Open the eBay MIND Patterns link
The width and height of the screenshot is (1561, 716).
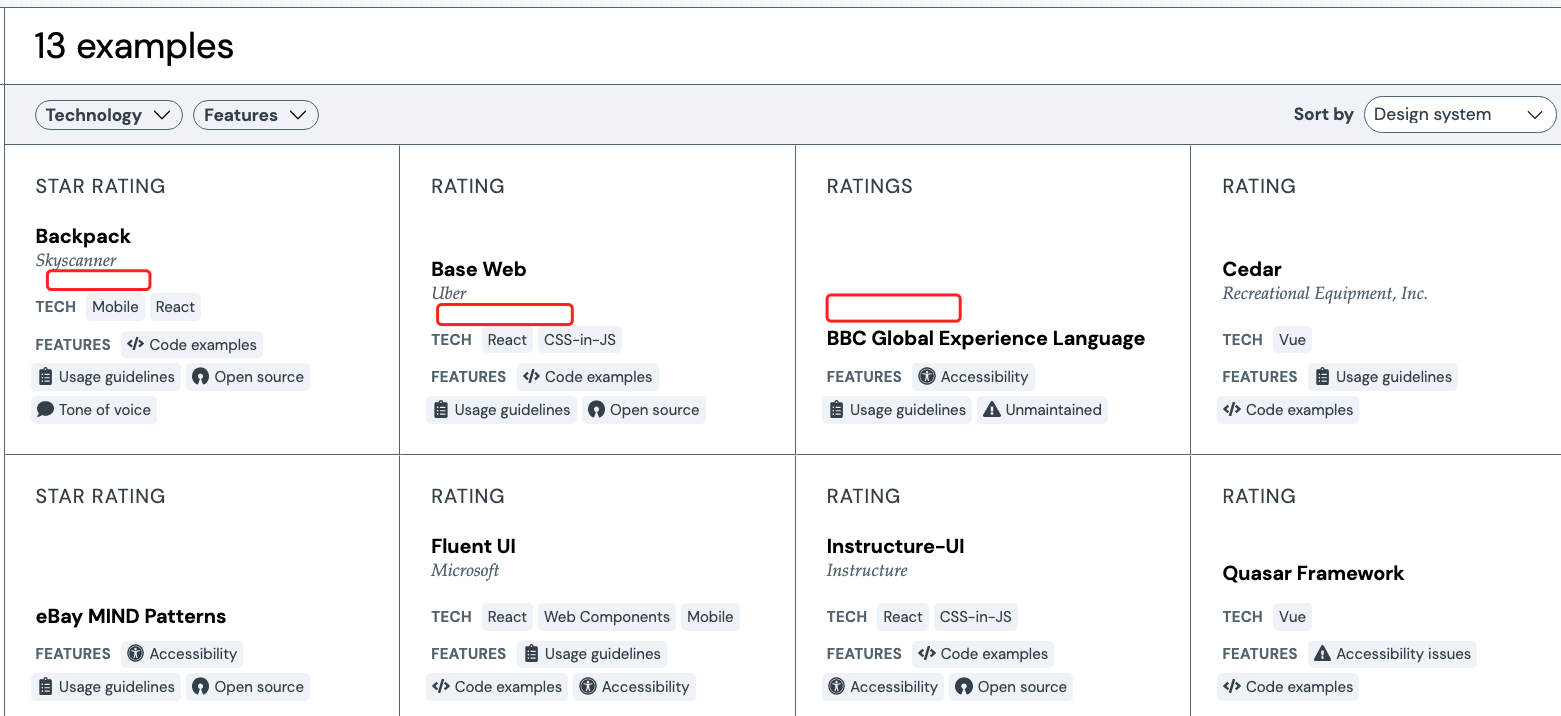131,616
